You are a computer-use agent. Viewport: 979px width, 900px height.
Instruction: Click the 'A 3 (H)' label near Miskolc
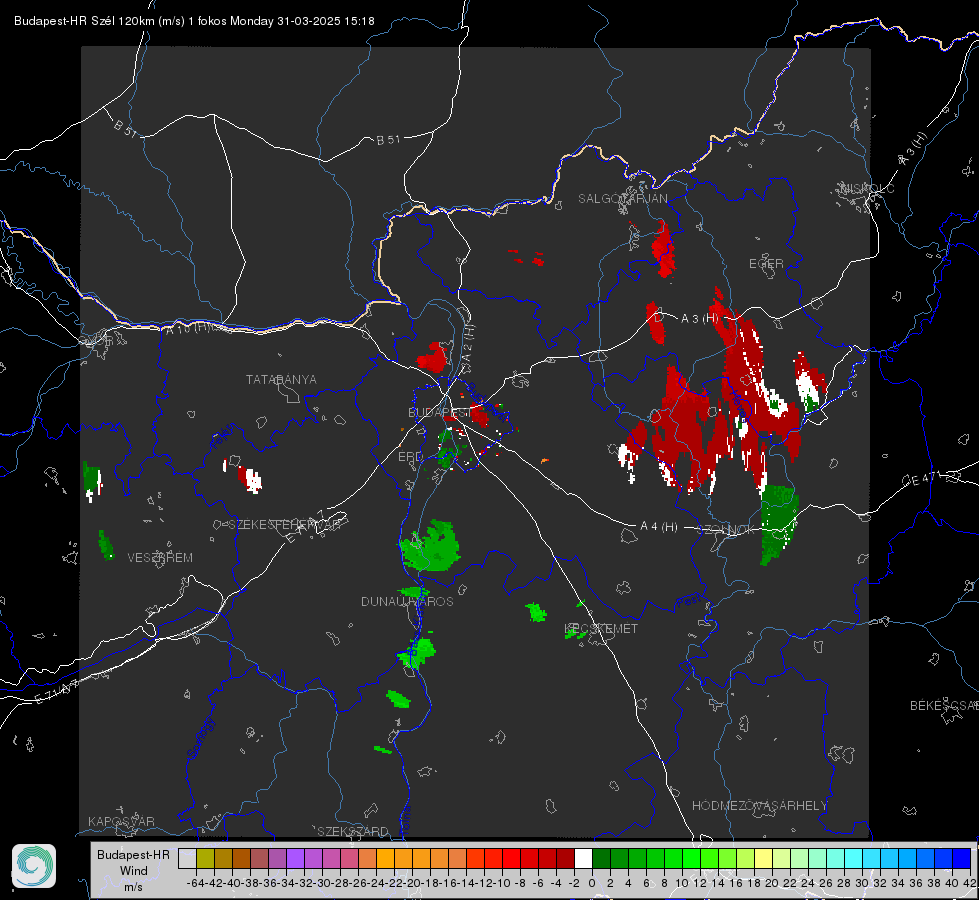pyautogui.click(x=913, y=149)
